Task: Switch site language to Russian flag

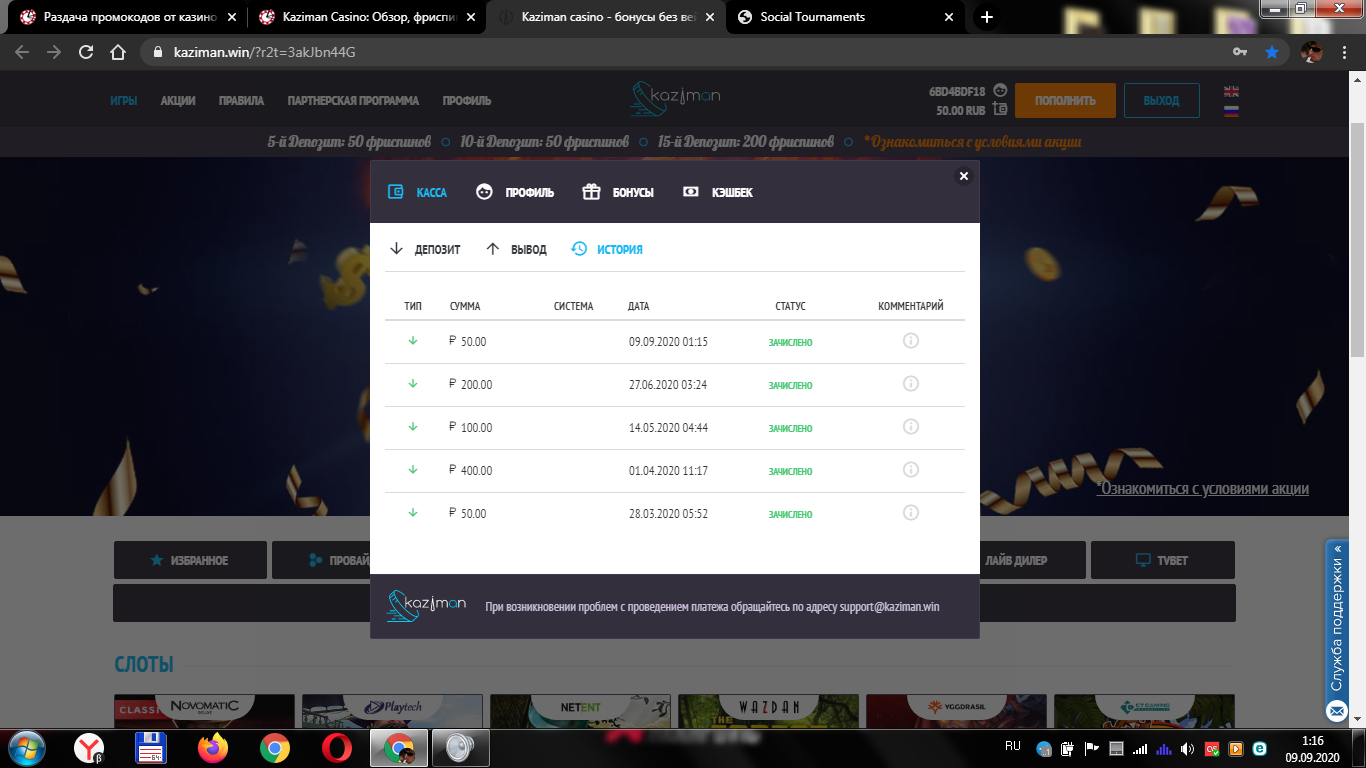Action: 1231,110
